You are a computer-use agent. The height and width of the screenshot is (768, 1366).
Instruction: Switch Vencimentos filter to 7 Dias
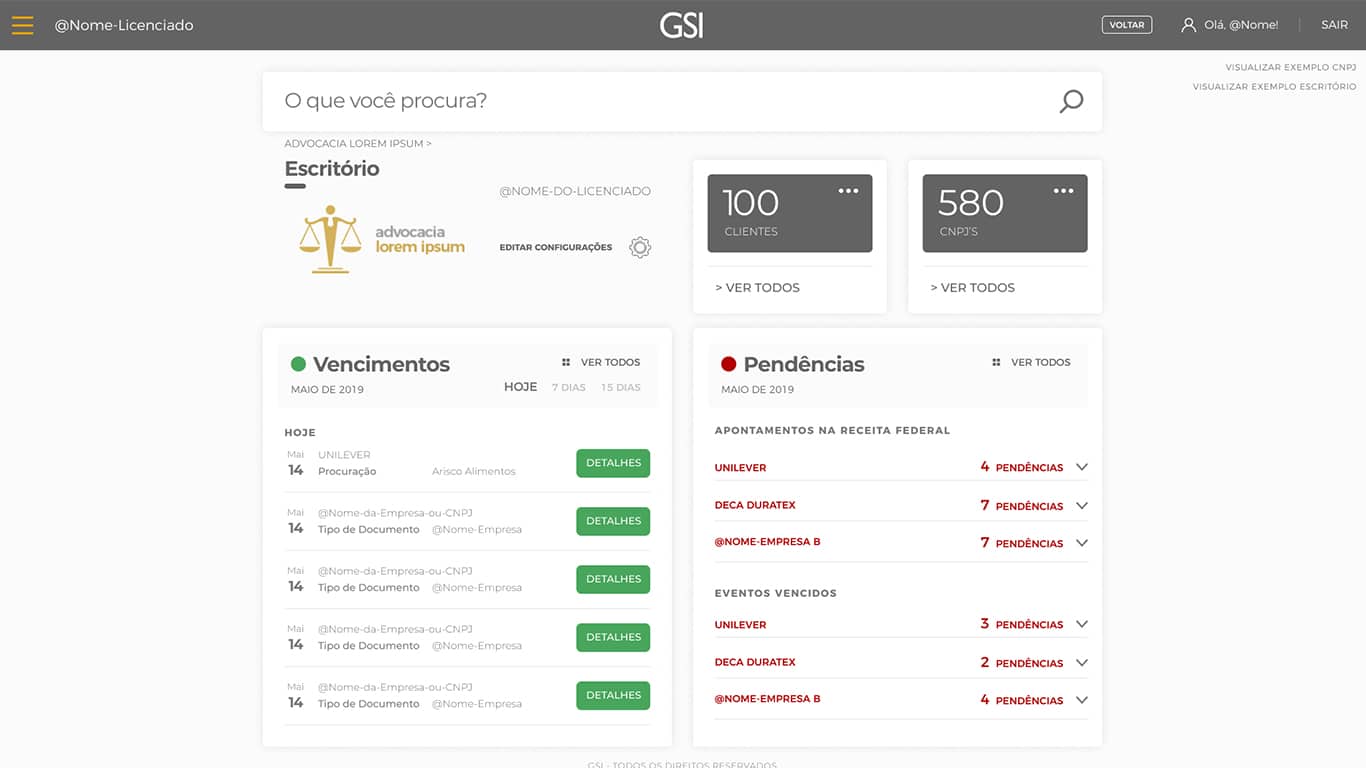(569, 387)
